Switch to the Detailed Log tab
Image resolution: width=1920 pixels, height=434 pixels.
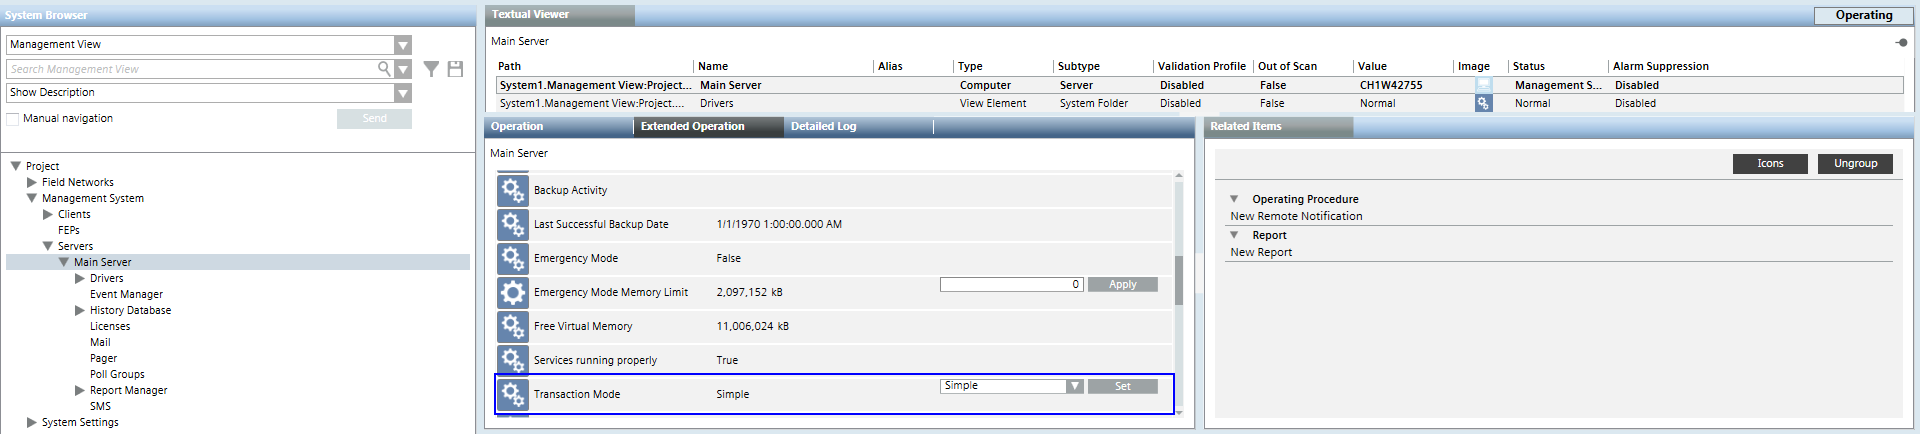click(x=823, y=127)
